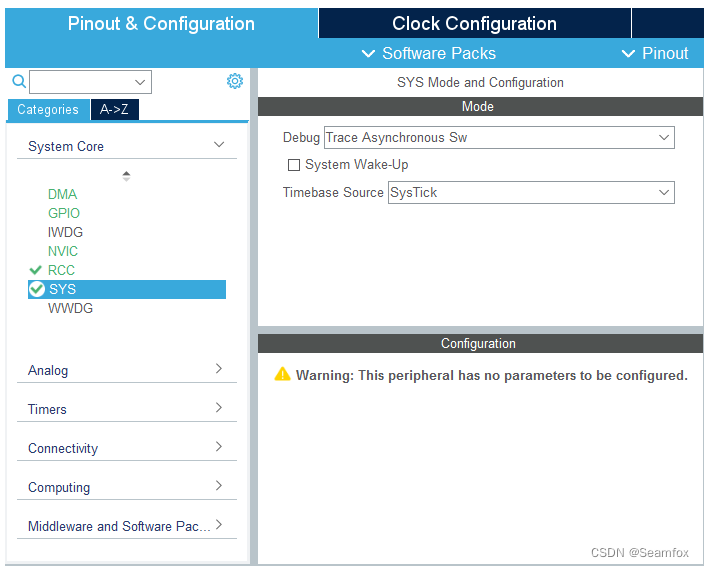
Task: Open the Pinout menu
Action: click(x=655, y=53)
